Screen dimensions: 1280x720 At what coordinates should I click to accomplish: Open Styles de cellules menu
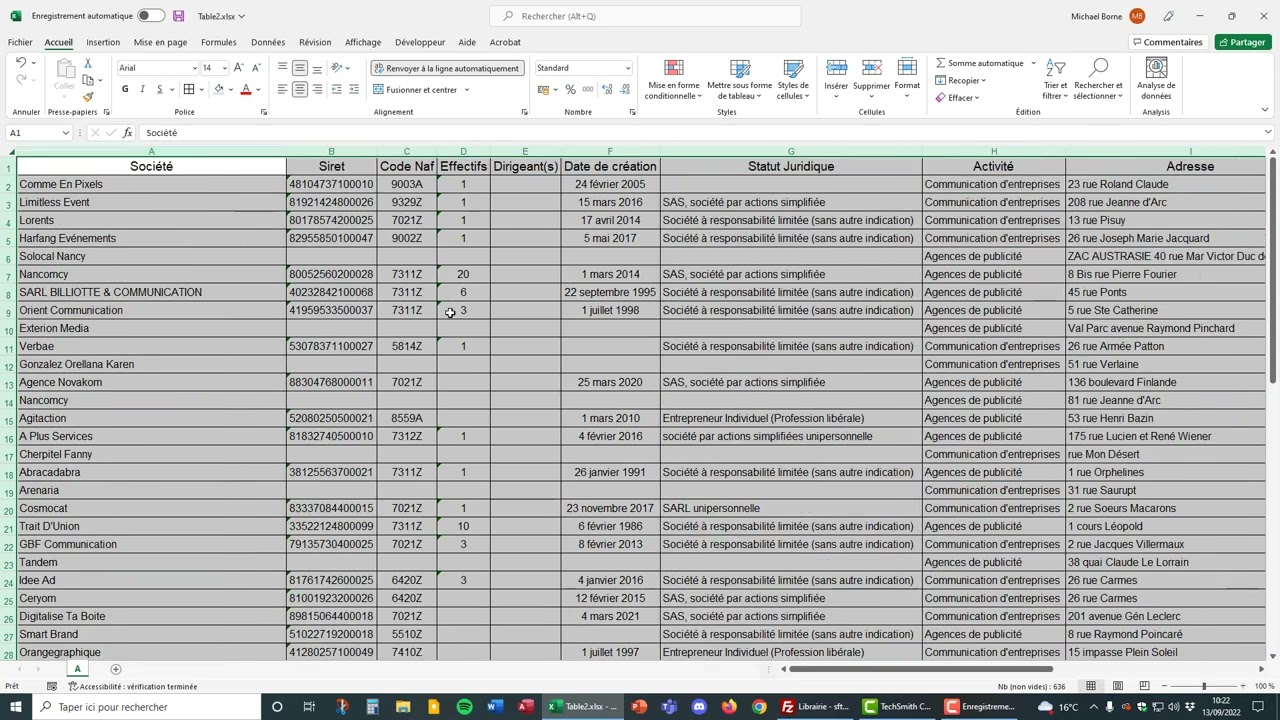[793, 79]
